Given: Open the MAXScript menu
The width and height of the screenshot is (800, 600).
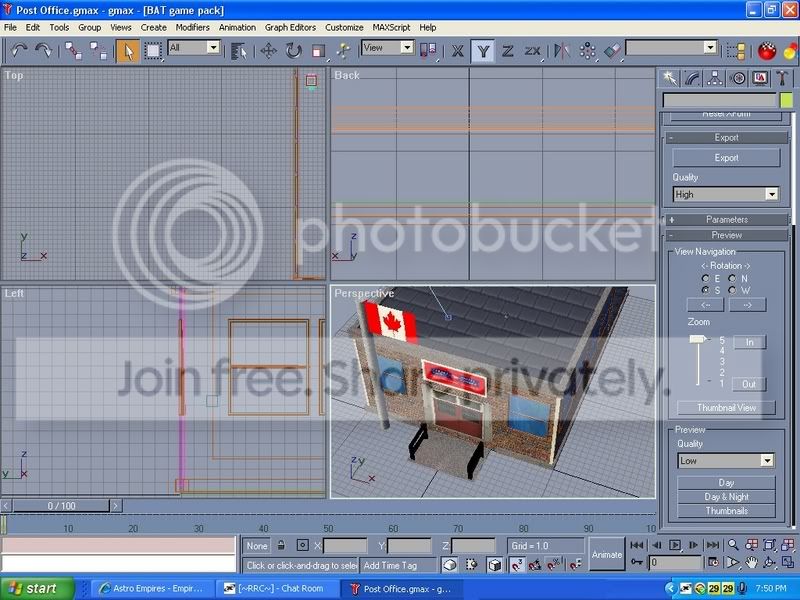Looking at the screenshot, I should 391,28.
